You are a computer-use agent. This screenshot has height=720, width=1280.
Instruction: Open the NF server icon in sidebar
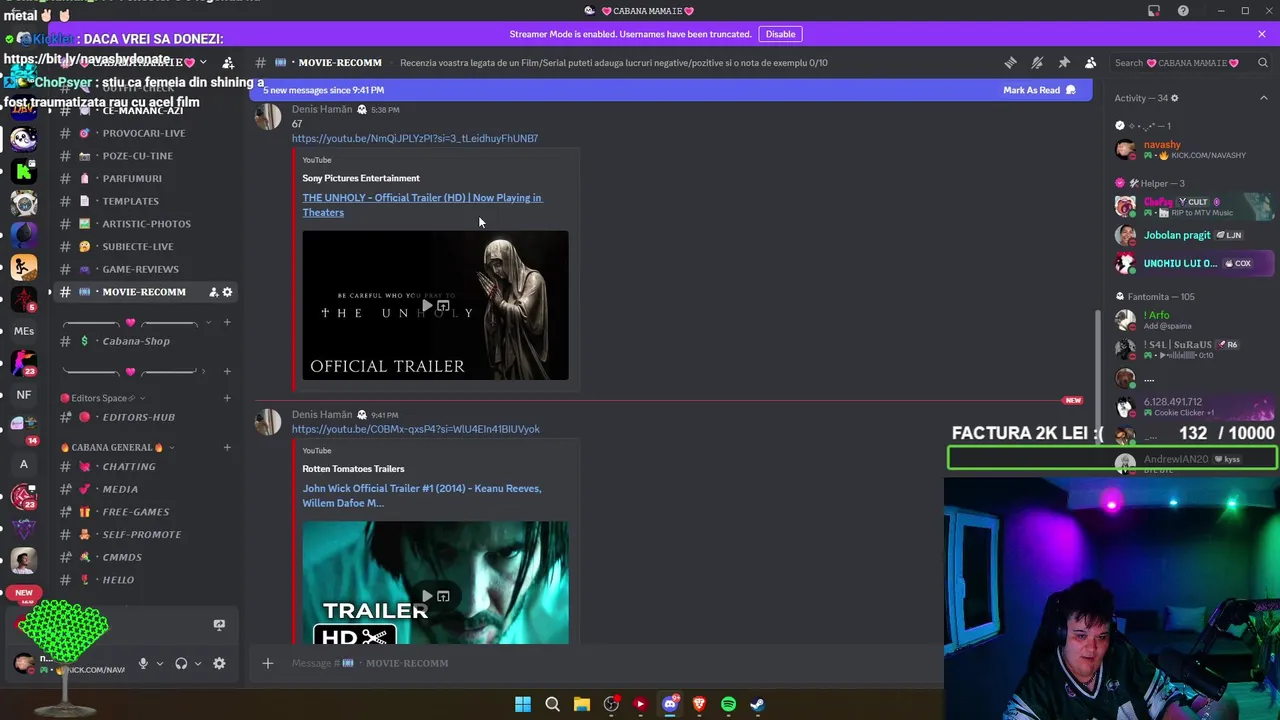click(x=24, y=395)
